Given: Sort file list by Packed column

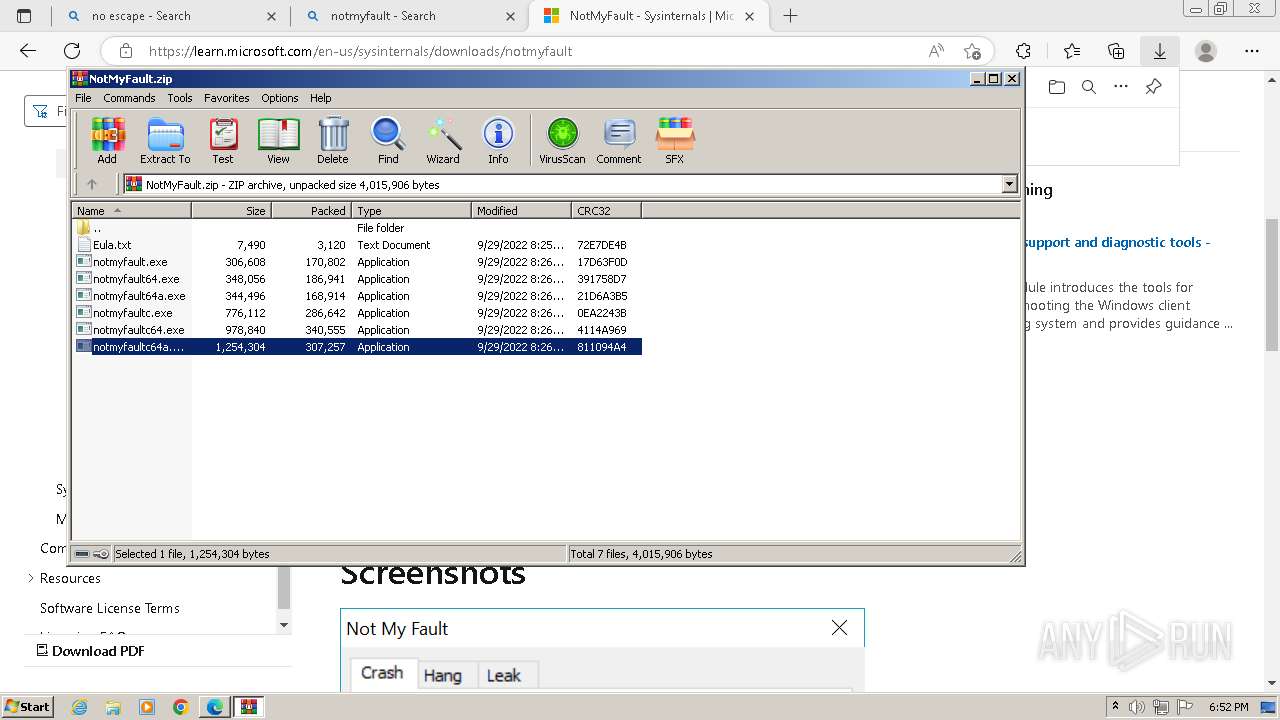Looking at the screenshot, I should (311, 210).
